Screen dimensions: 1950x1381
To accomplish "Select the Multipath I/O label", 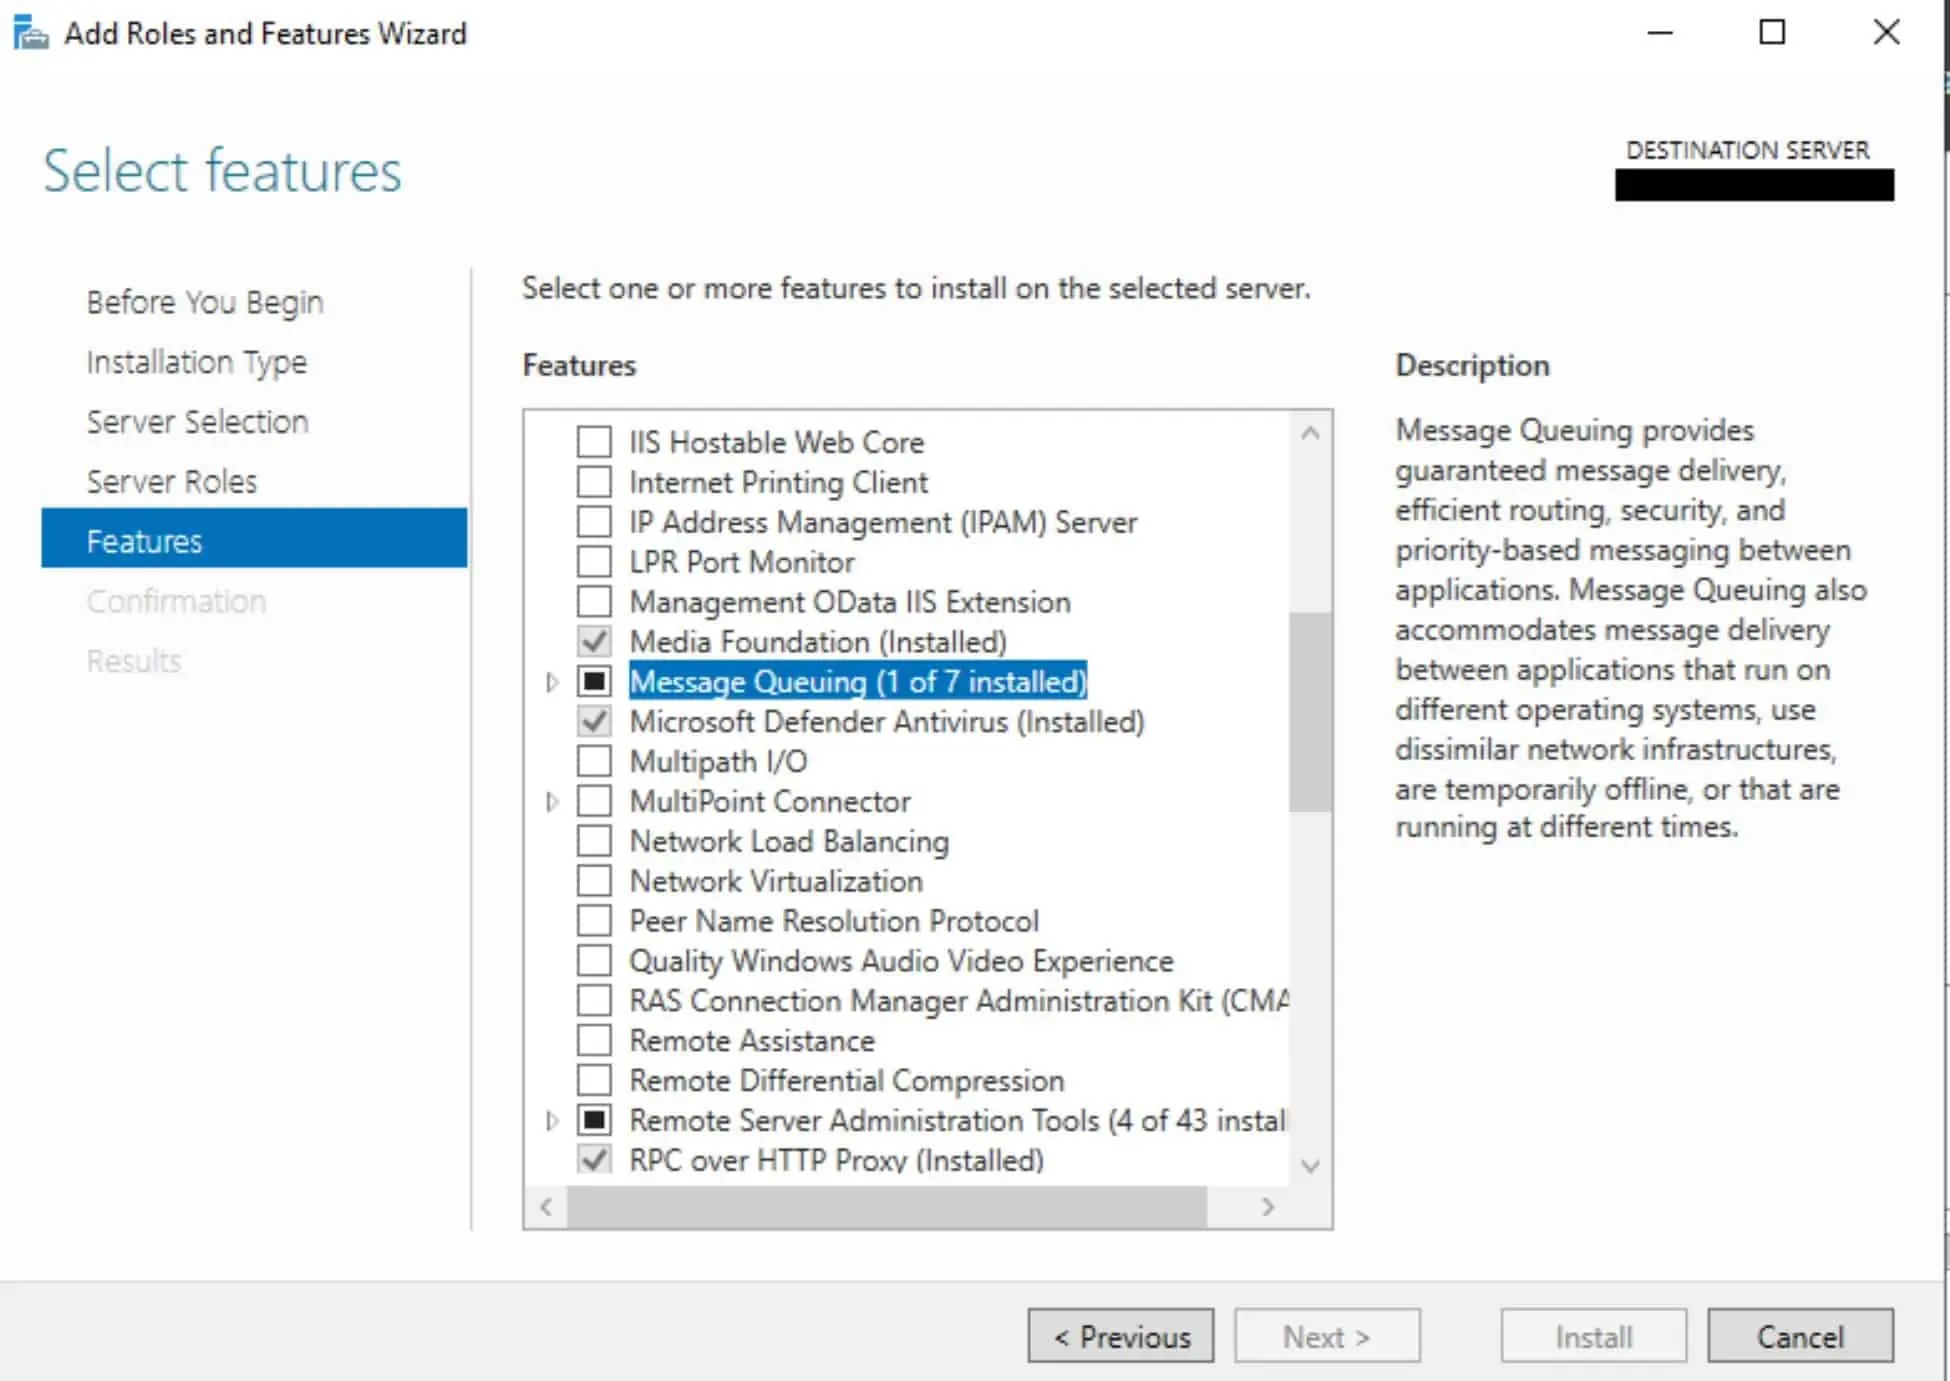I will [x=718, y=761].
